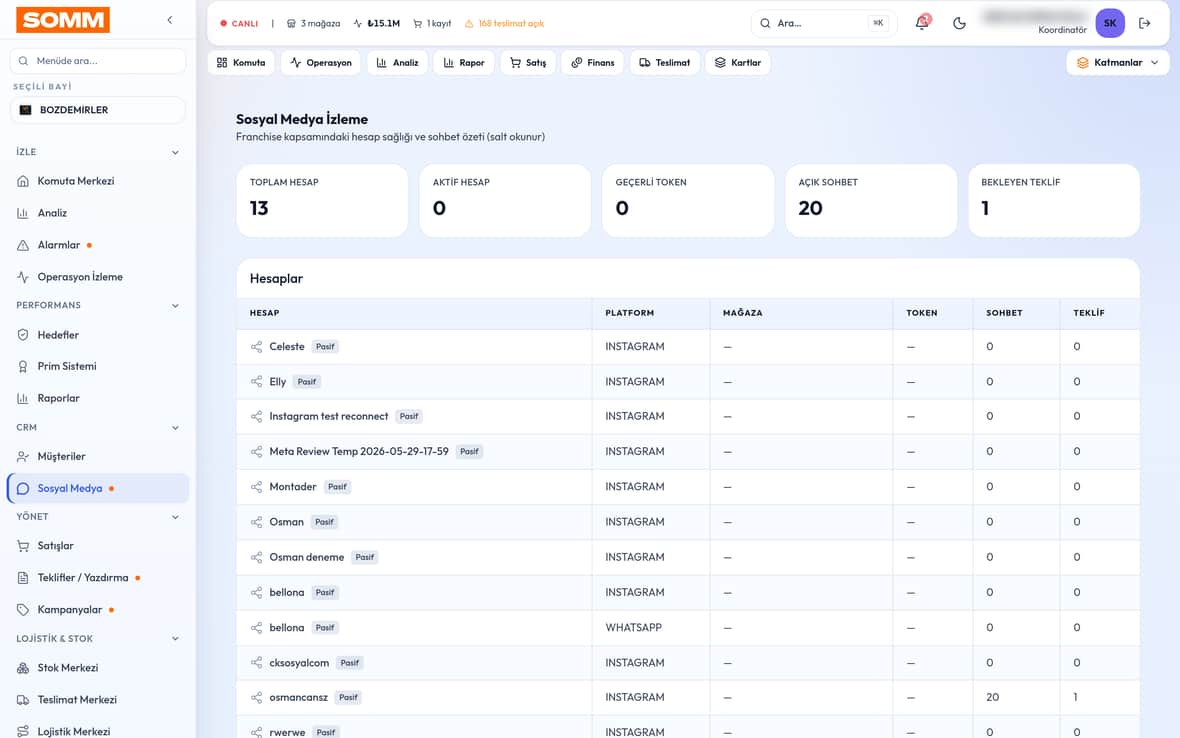The image size is (1180, 738).
Task: Click the share icon beside Celeste
Action: (x=257, y=347)
